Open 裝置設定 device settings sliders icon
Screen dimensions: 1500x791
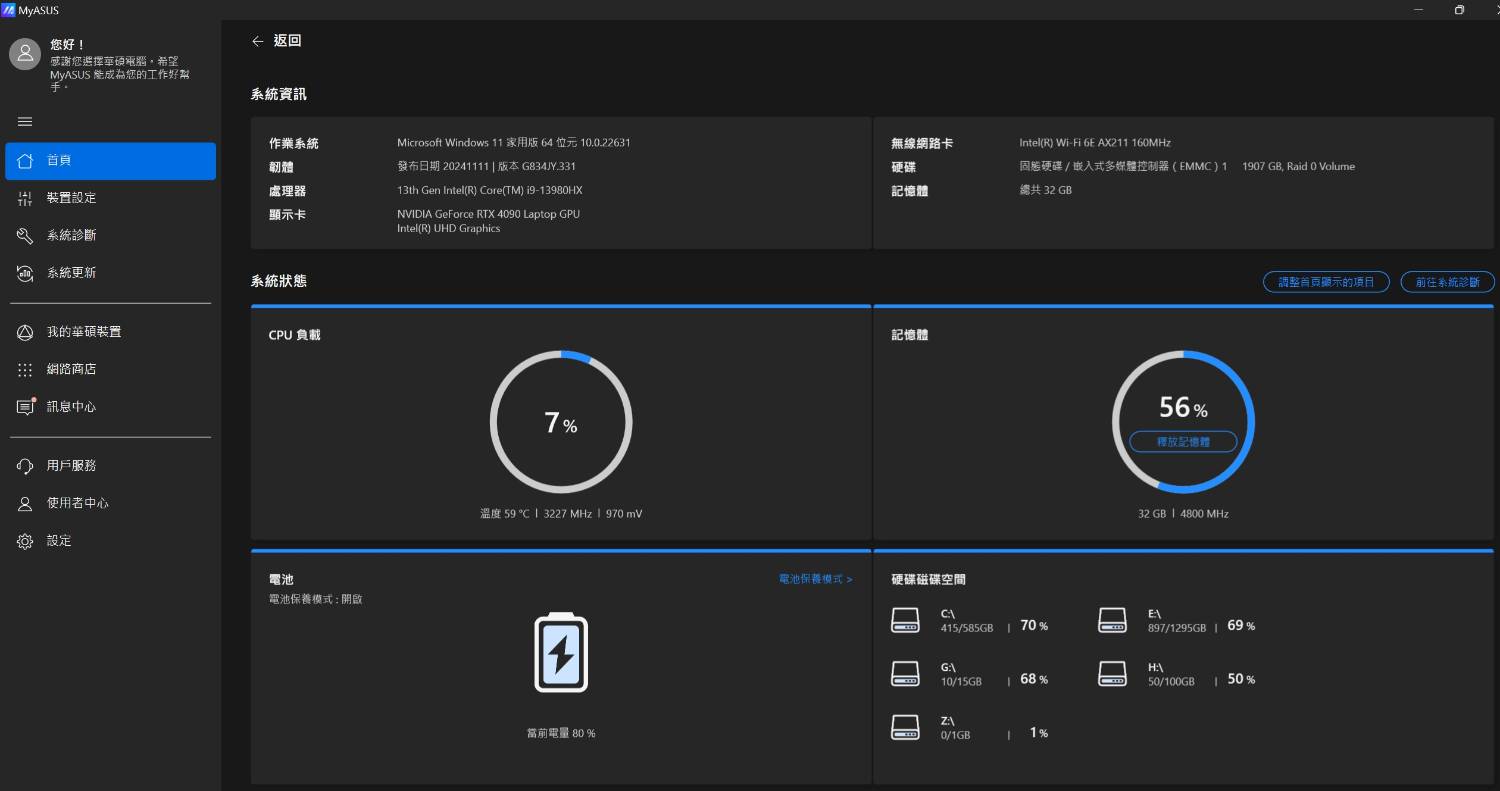pyautogui.click(x=25, y=198)
